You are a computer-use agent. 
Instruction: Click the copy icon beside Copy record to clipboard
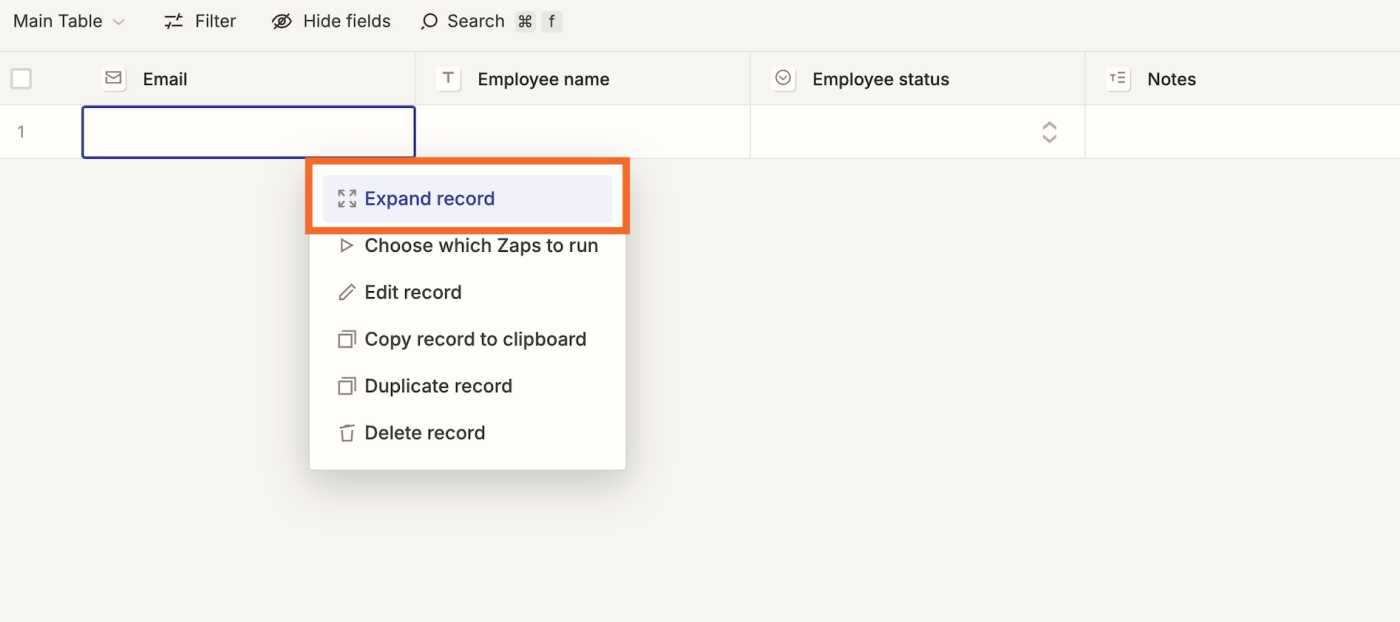347,339
